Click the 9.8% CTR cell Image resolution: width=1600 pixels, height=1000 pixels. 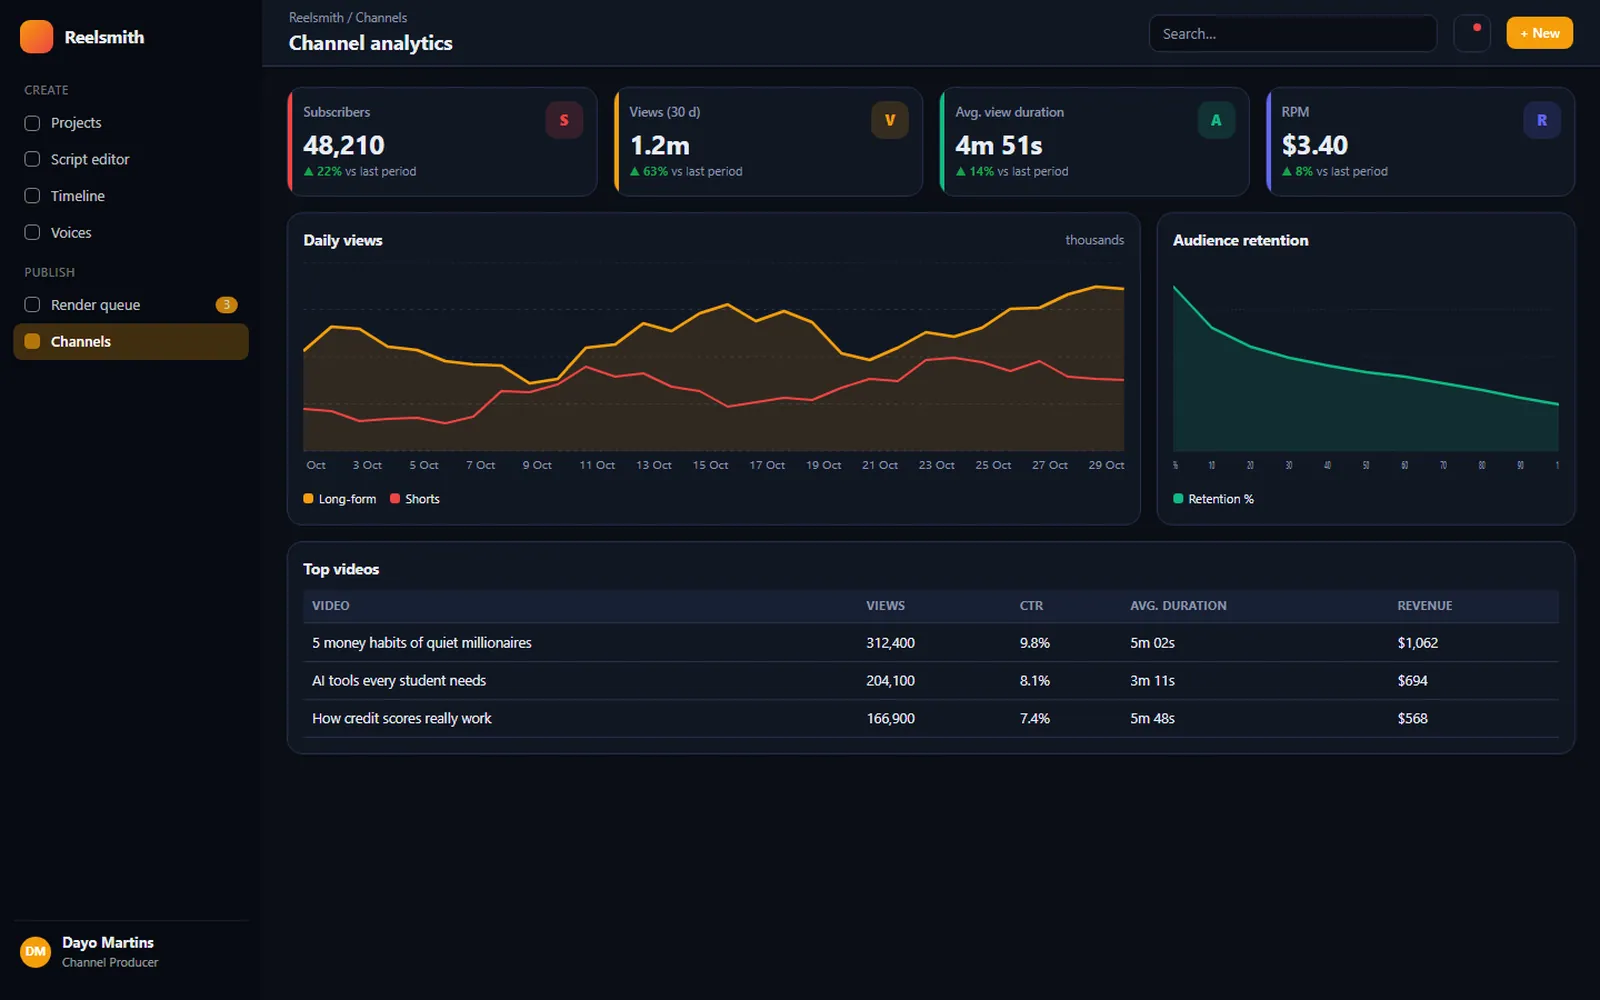click(x=1035, y=643)
